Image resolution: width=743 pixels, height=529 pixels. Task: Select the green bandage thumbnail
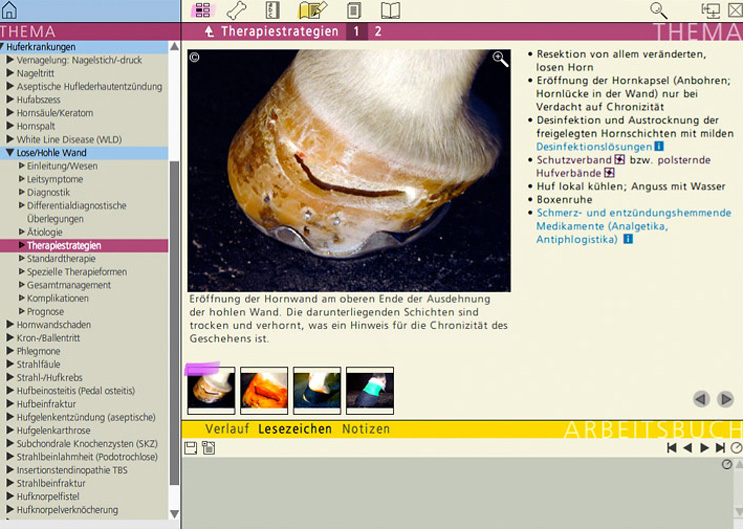[x=370, y=391]
